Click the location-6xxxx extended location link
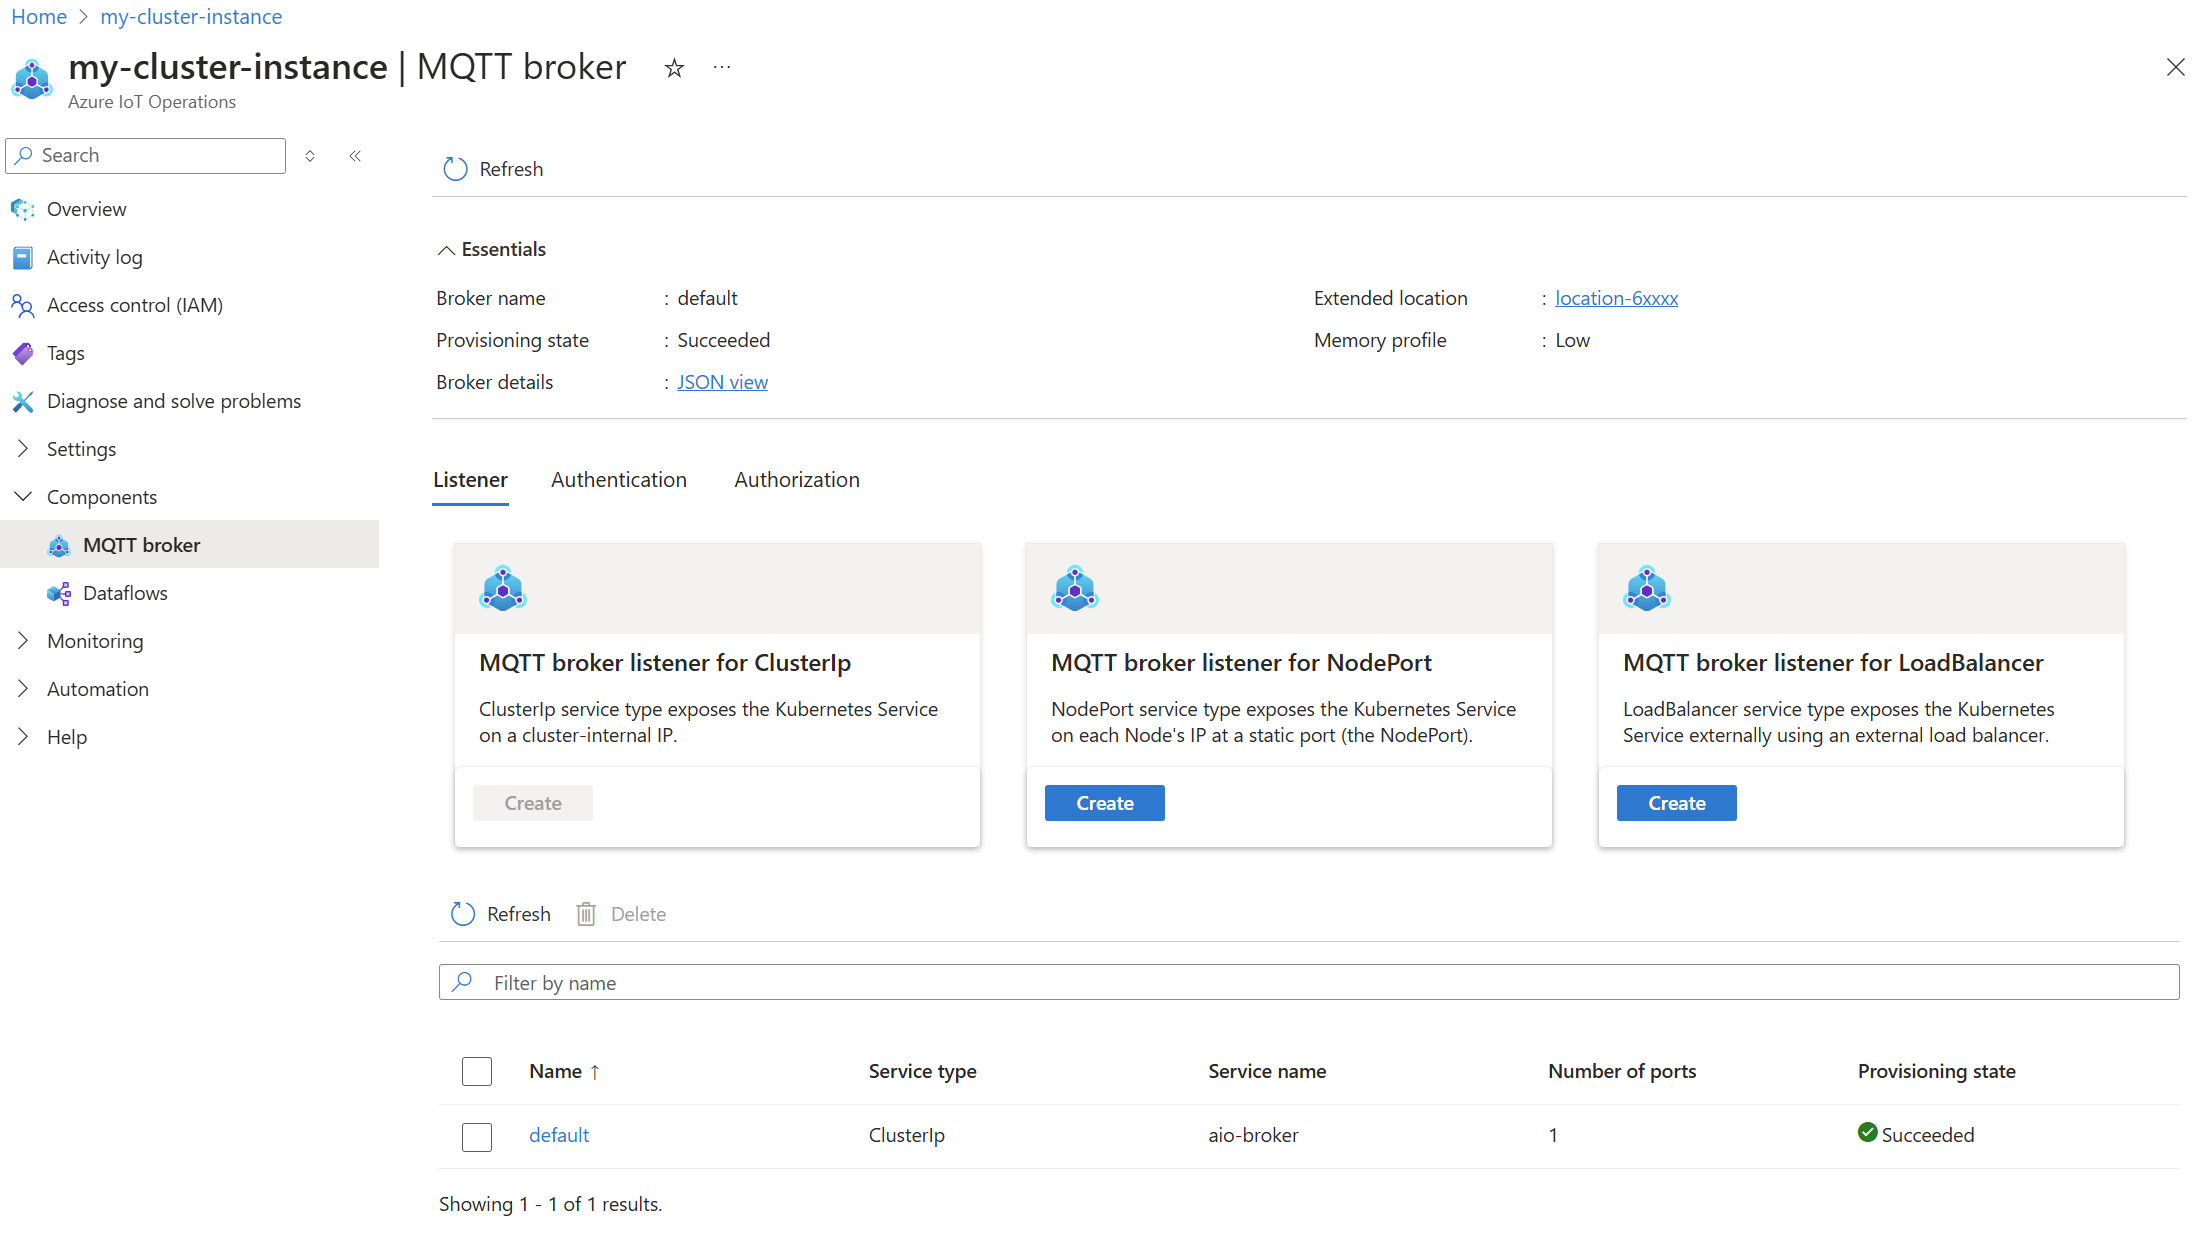Image resolution: width=2200 pixels, height=1237 pixels. (x=1615, y=298)
